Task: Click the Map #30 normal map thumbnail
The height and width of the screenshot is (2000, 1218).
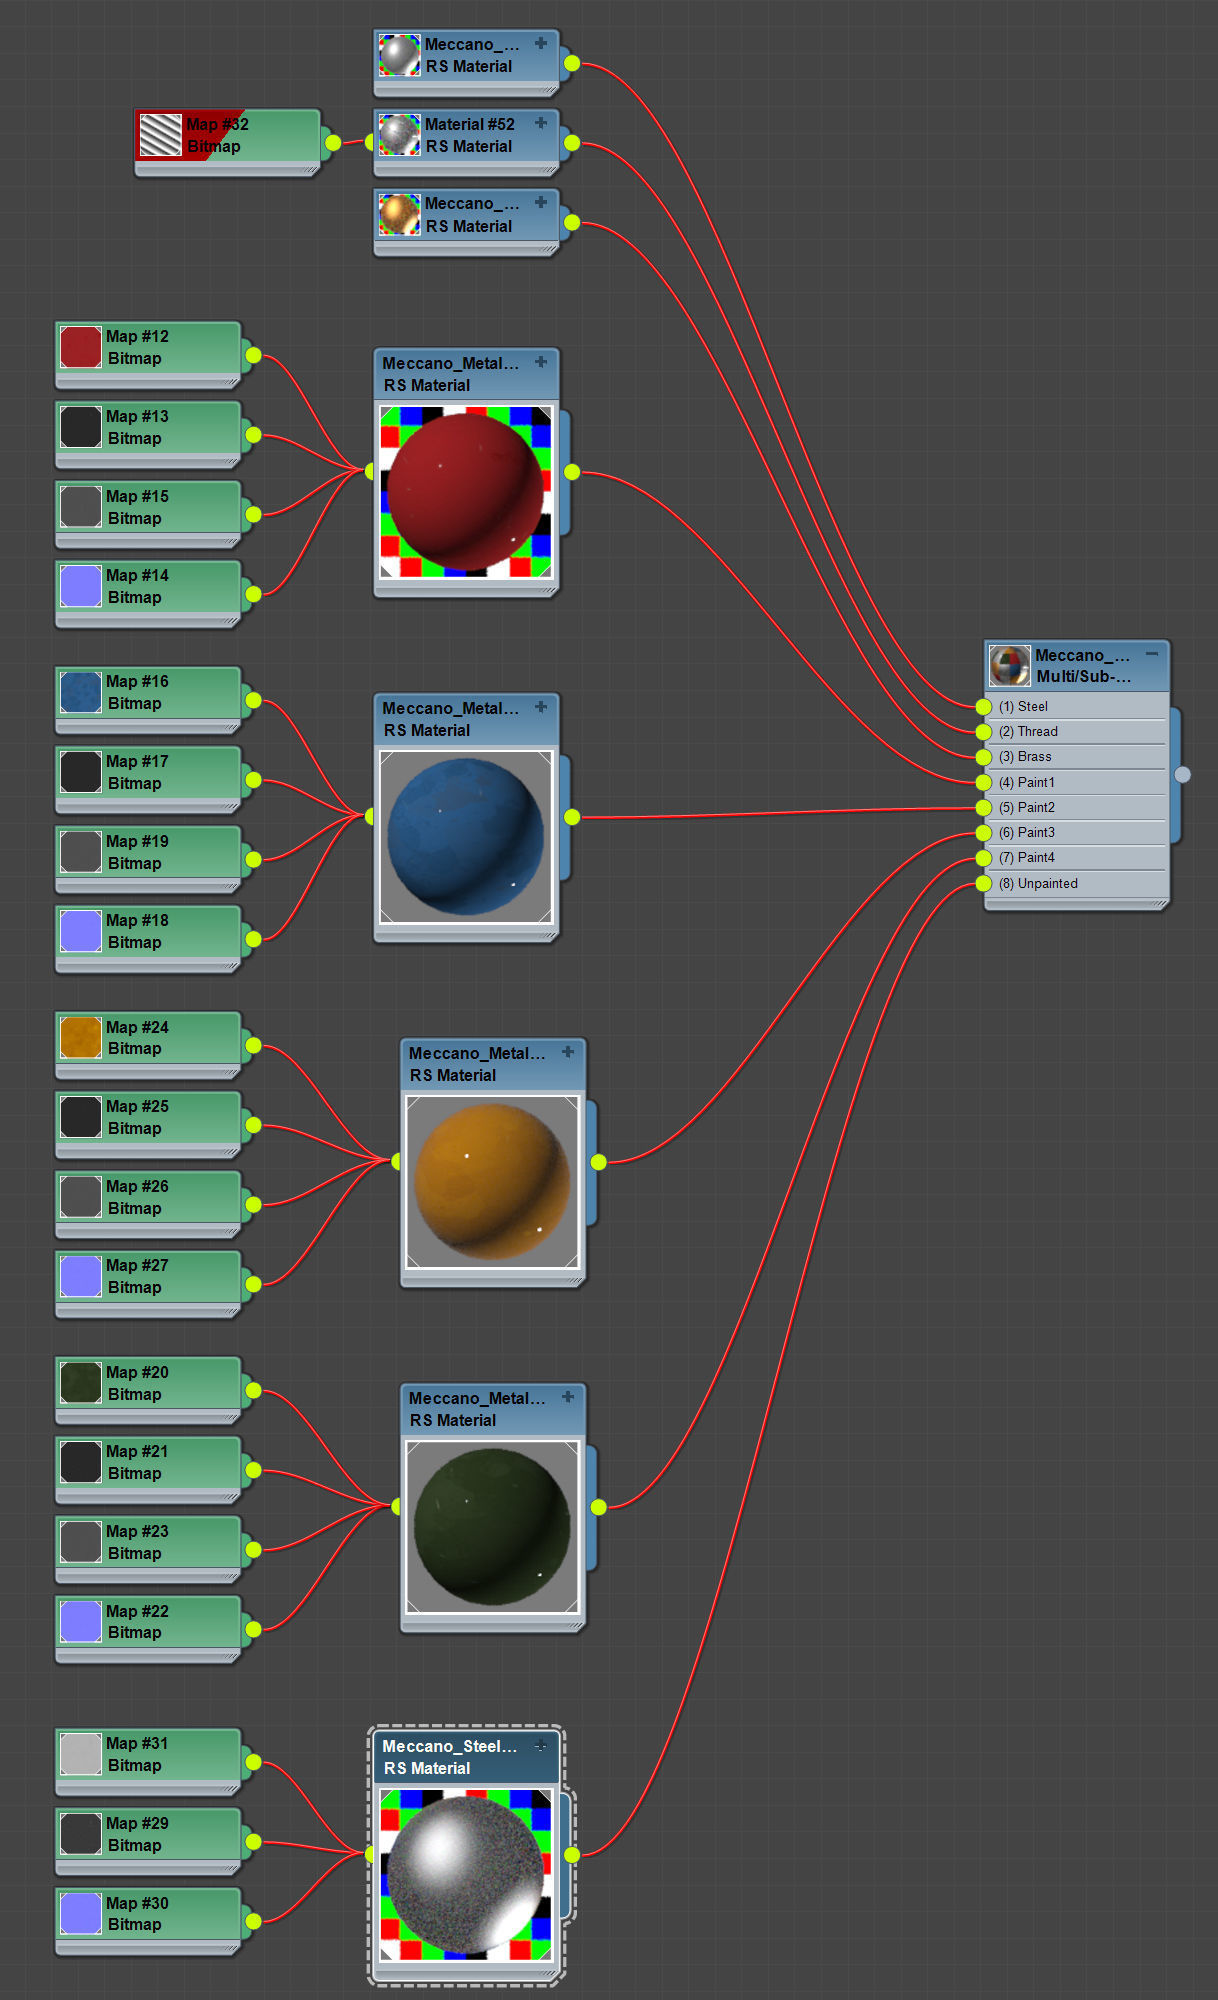Action: coord(81,1914)
